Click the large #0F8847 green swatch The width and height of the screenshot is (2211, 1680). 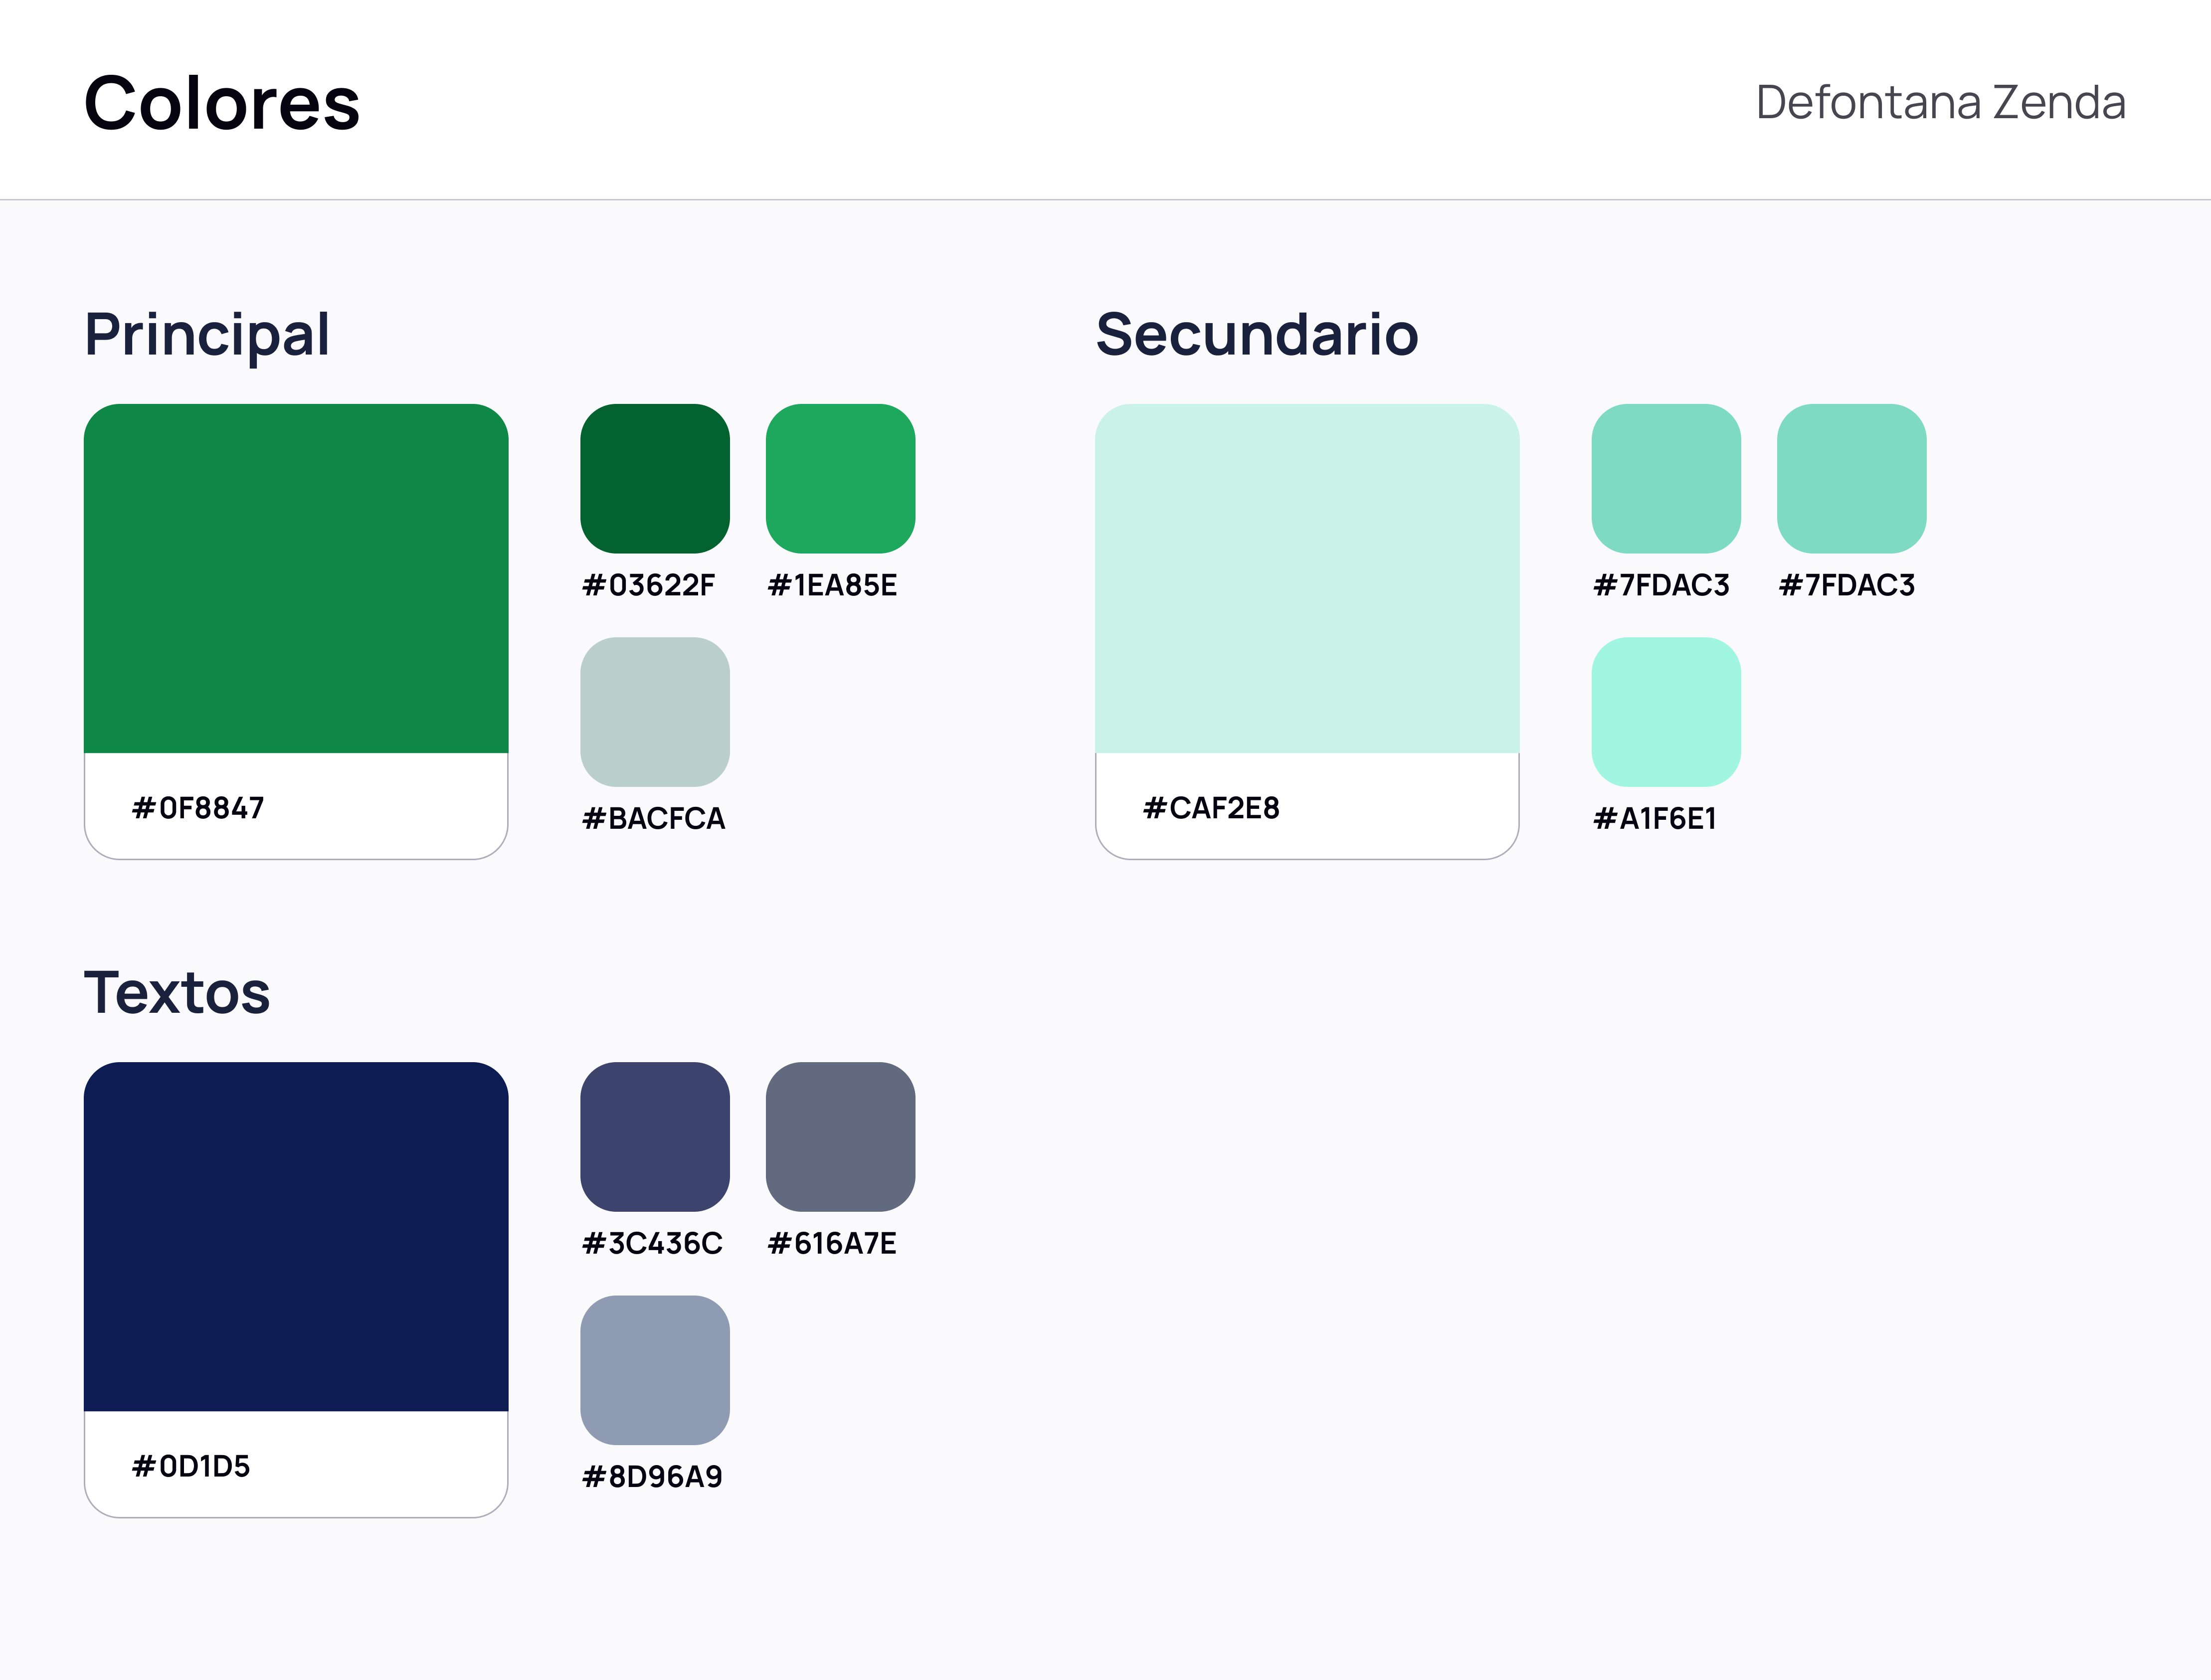[296, 578]
